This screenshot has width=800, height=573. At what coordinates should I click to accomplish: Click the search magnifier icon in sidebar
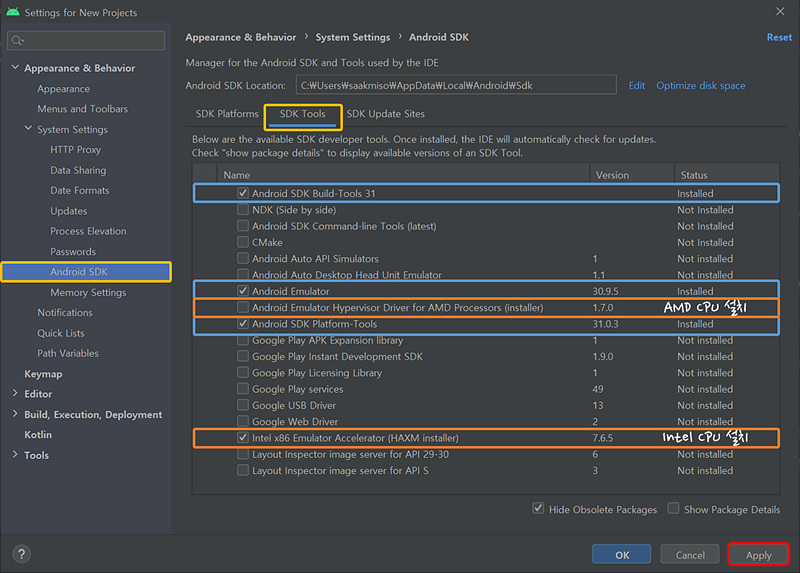[17, 40]
